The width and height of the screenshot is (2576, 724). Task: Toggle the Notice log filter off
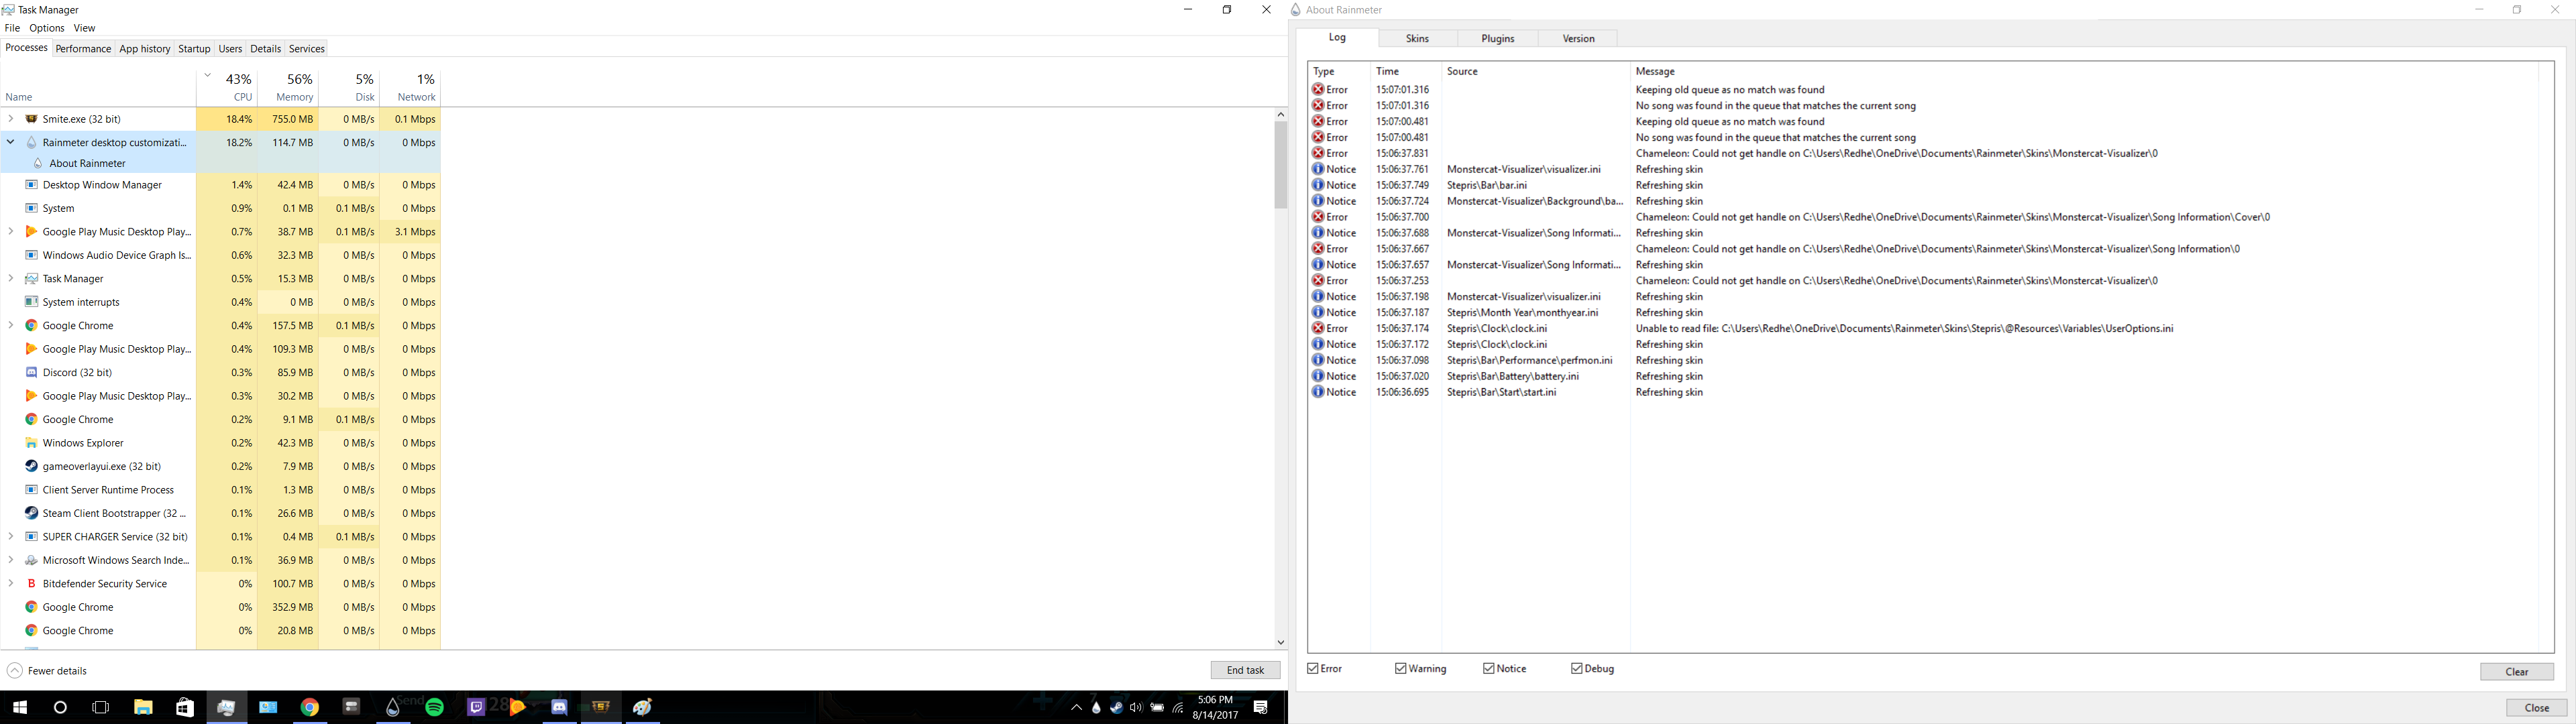coord(1488,668)
